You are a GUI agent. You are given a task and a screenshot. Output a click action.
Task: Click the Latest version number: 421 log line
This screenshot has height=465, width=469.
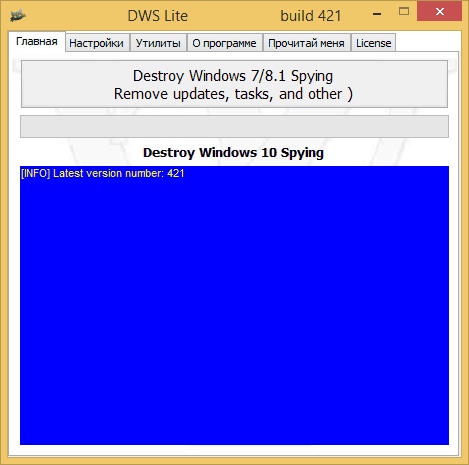coord(102,173)
